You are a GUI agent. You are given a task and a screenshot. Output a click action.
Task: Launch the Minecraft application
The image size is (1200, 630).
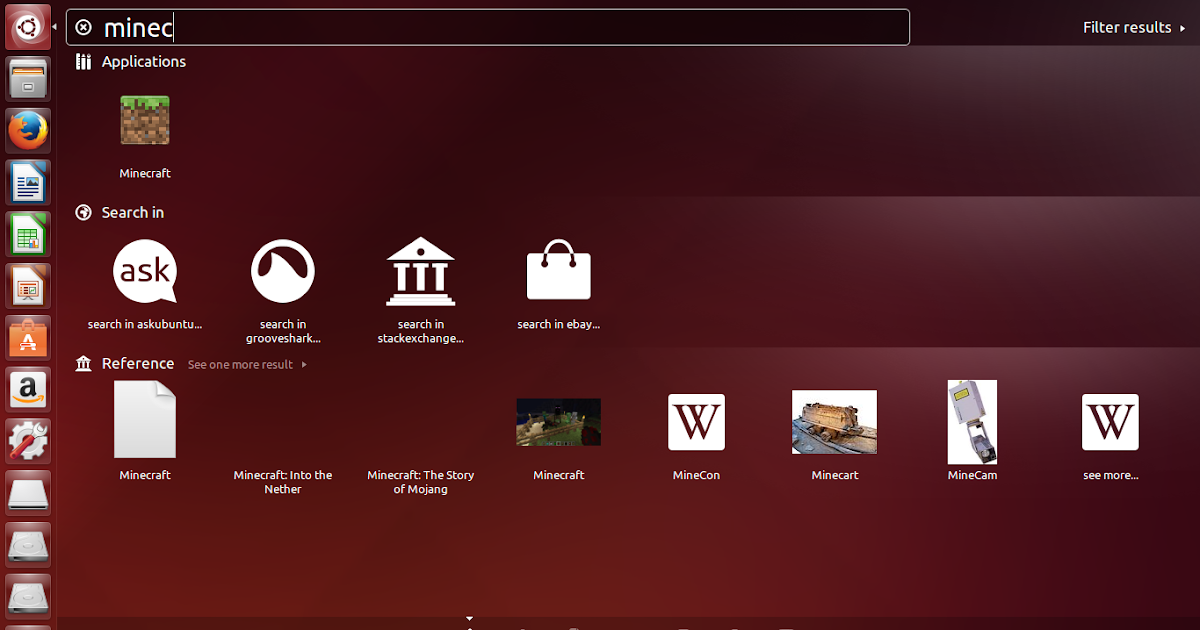tap(145, 121)
